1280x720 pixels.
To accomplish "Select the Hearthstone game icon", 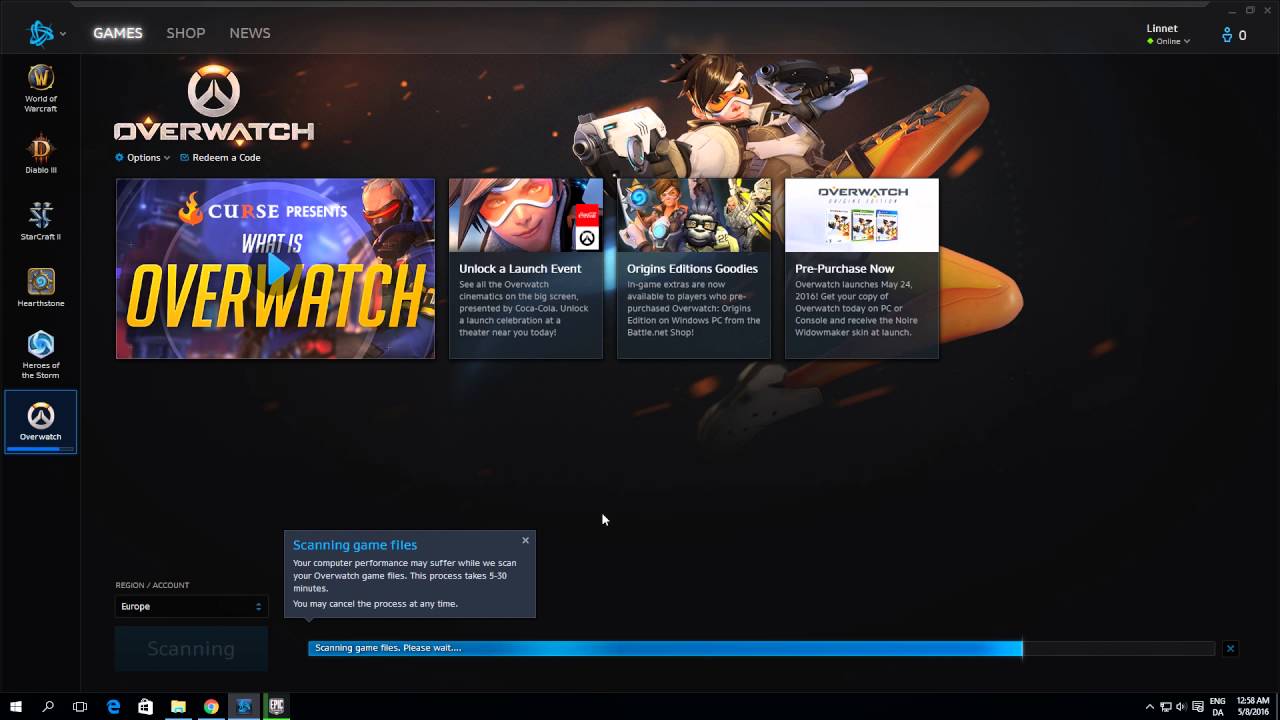I will click(40, 288).
